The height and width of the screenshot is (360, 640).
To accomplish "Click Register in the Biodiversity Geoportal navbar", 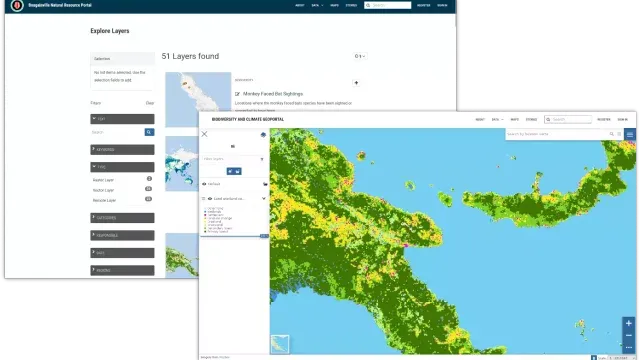I will click(x=604, y=120).
